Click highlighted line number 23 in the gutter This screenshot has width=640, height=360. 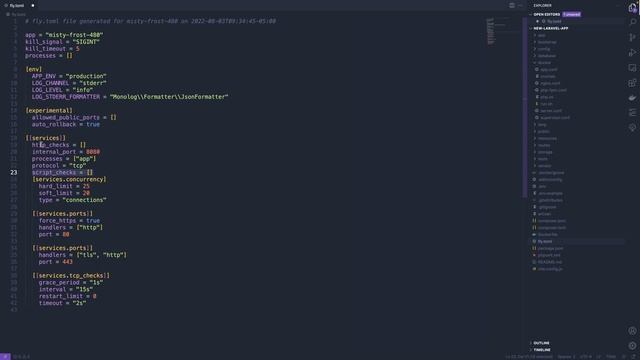(x=14, y=173)
